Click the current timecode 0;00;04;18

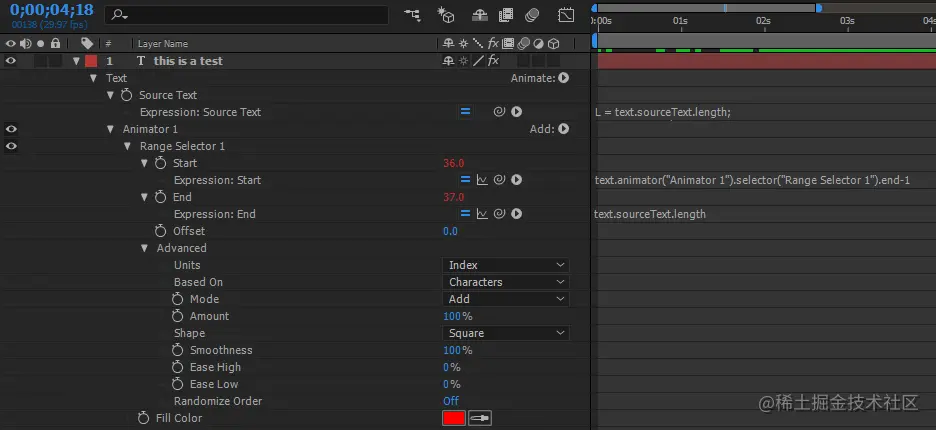point(52,10)
